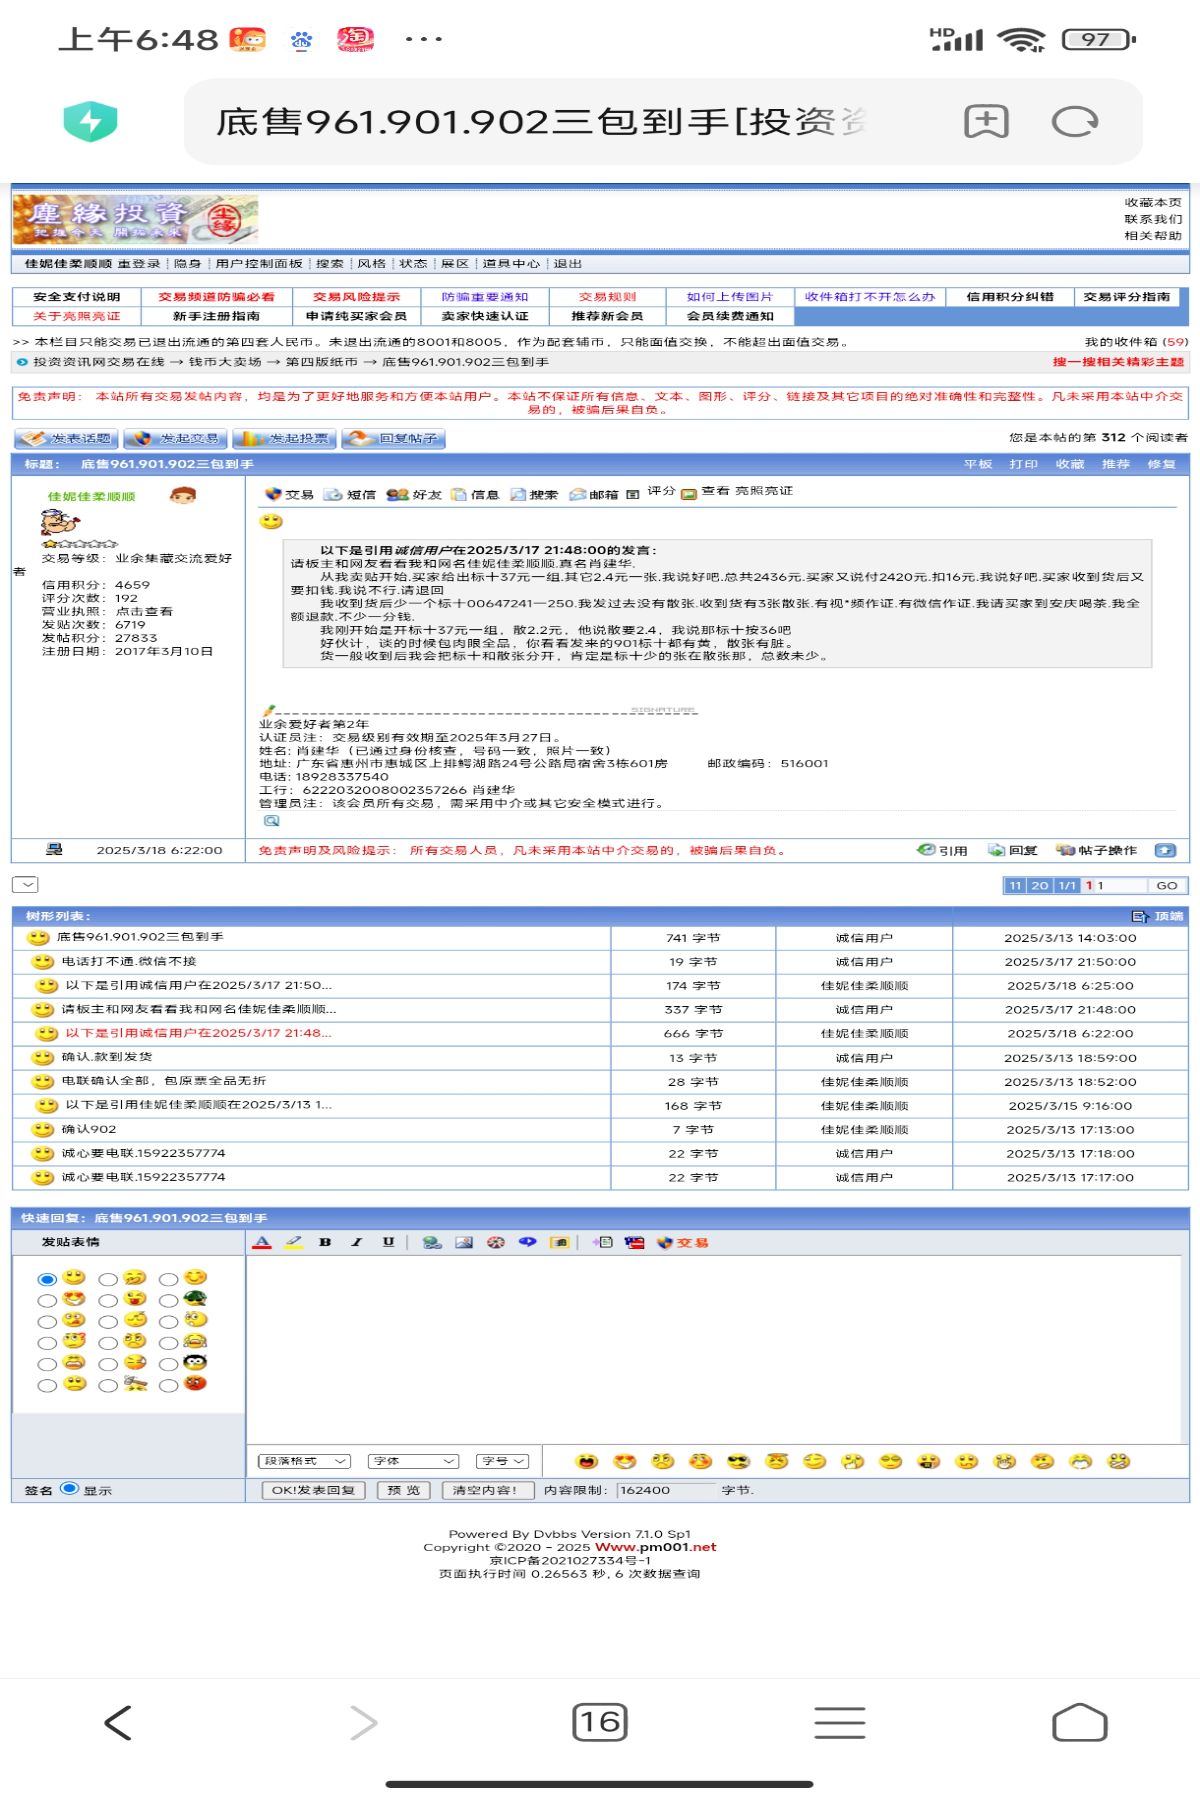Click the 交易 shield icon in editor toolbar

click(x=683, y=1242)
